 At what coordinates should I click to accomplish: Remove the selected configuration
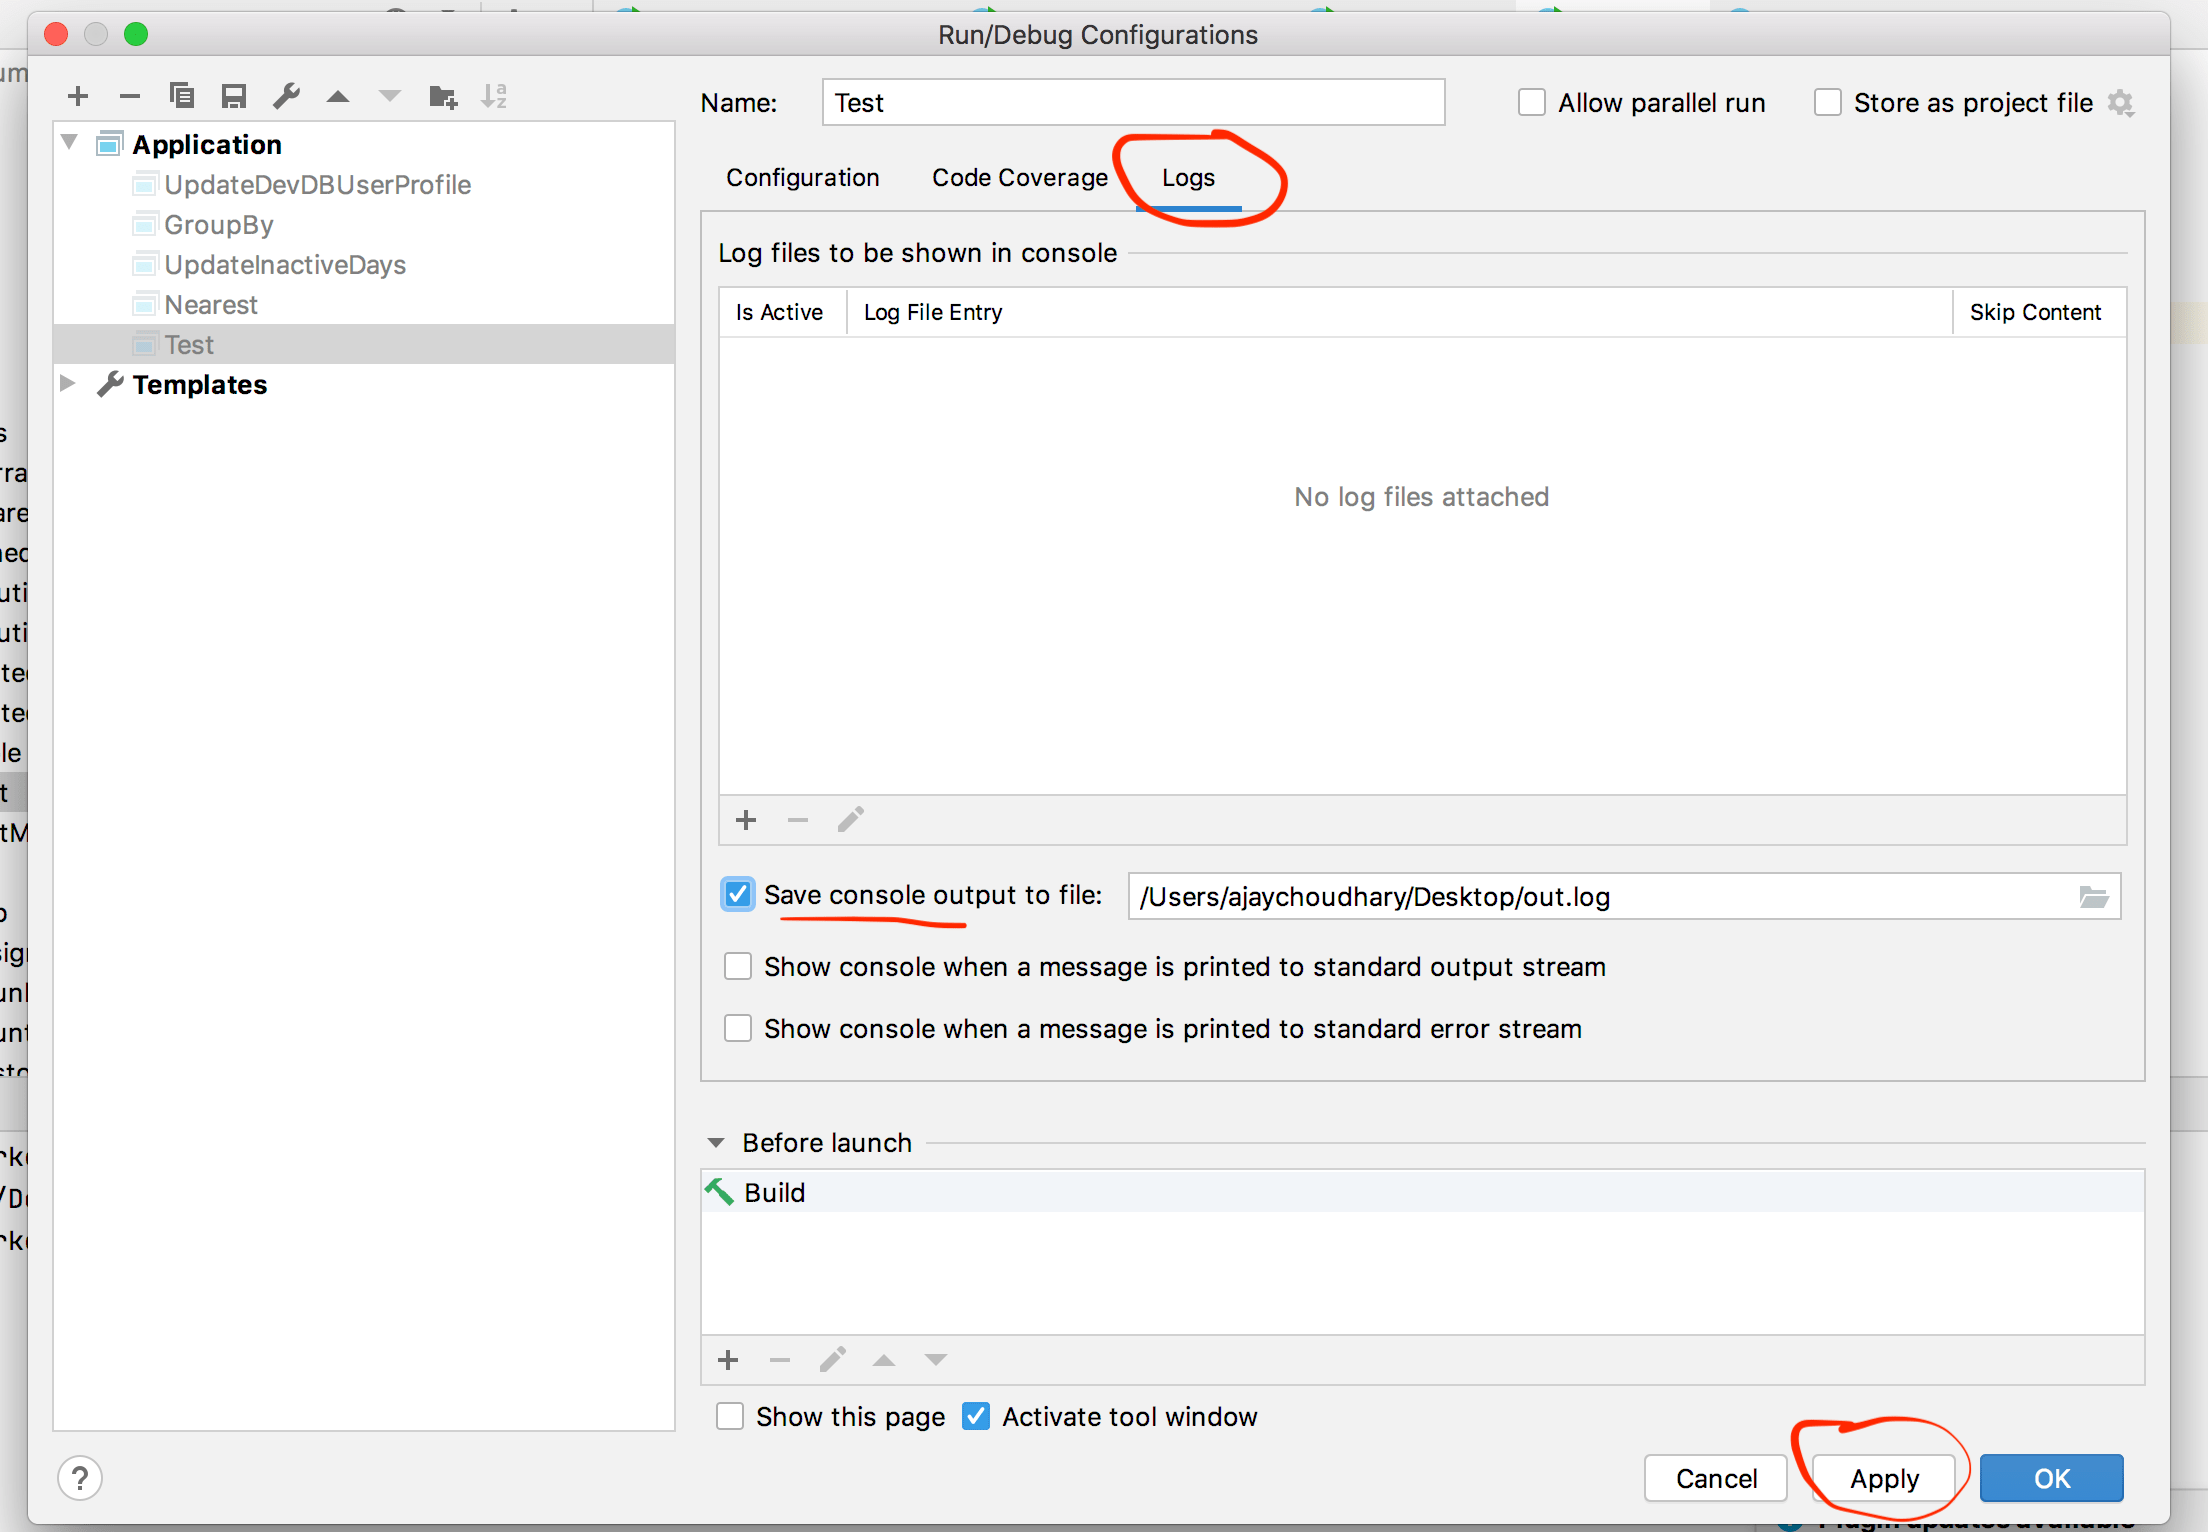click(x=130, y=96)
